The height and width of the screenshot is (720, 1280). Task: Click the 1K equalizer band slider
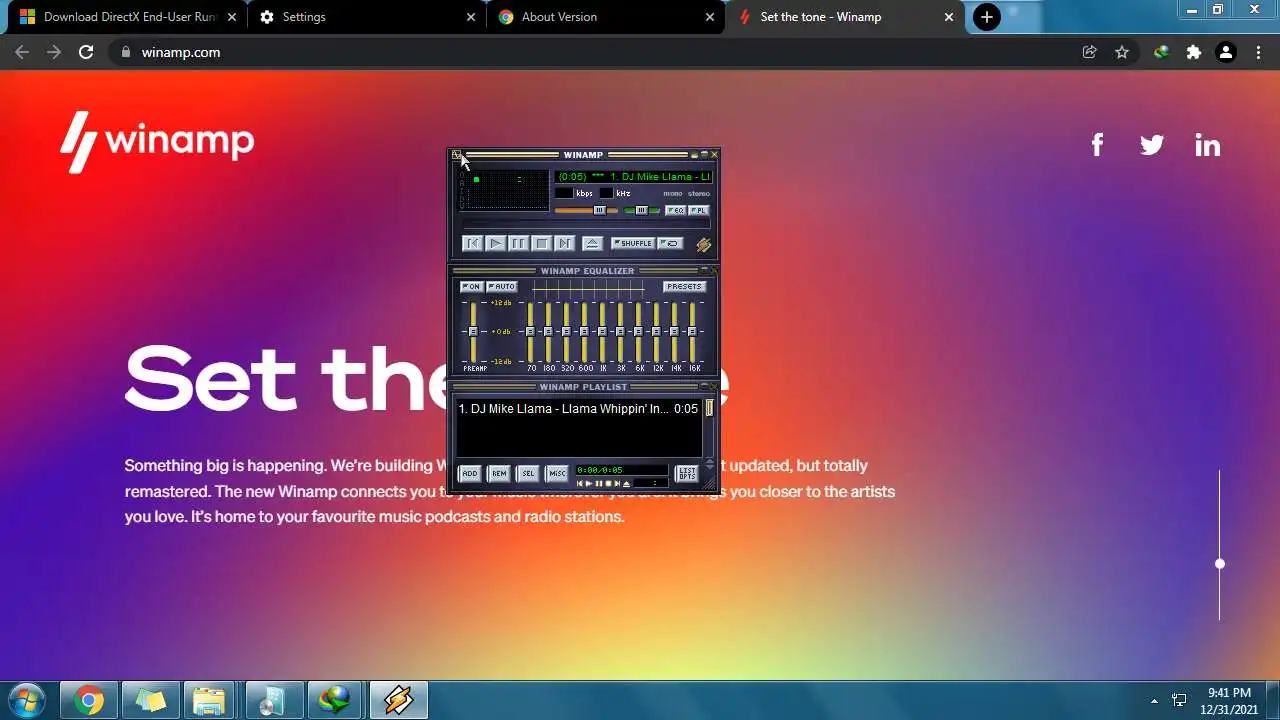click(x=602, y=332)
